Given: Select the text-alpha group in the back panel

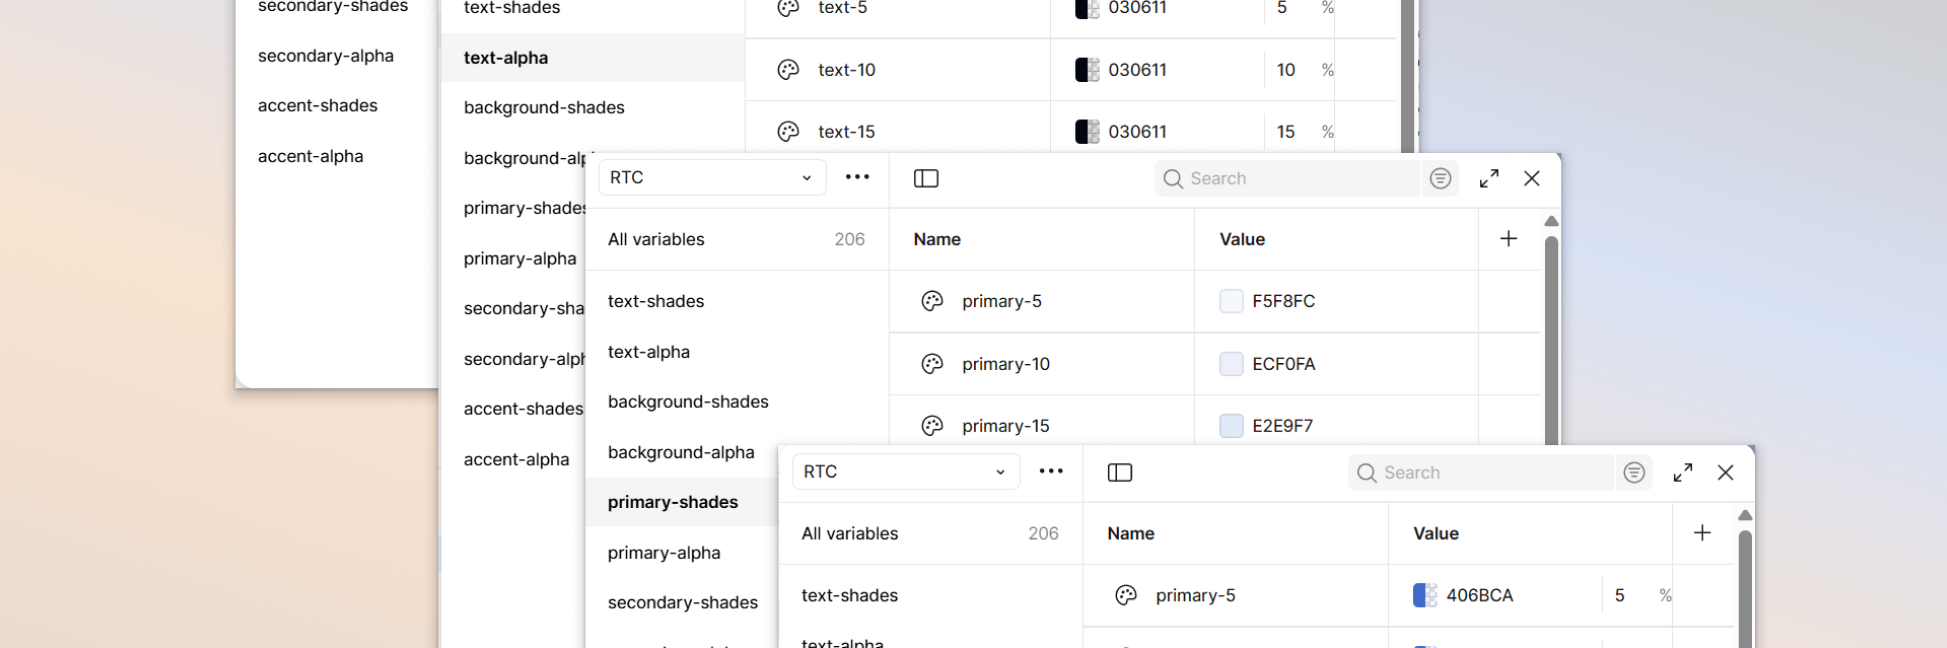Looking at the screenshot, I should click(506, 58).
